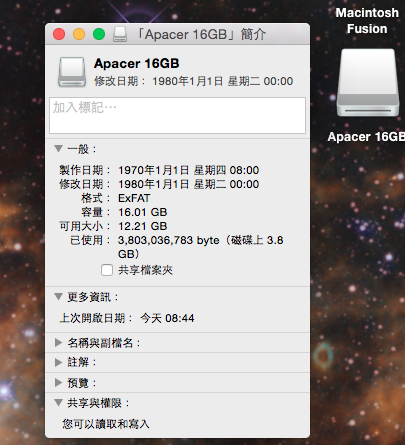The height and width of the screenshot is (445, 405).
Task: Click the header 修改日期 line under the name
Action: [x=194, y=81]
